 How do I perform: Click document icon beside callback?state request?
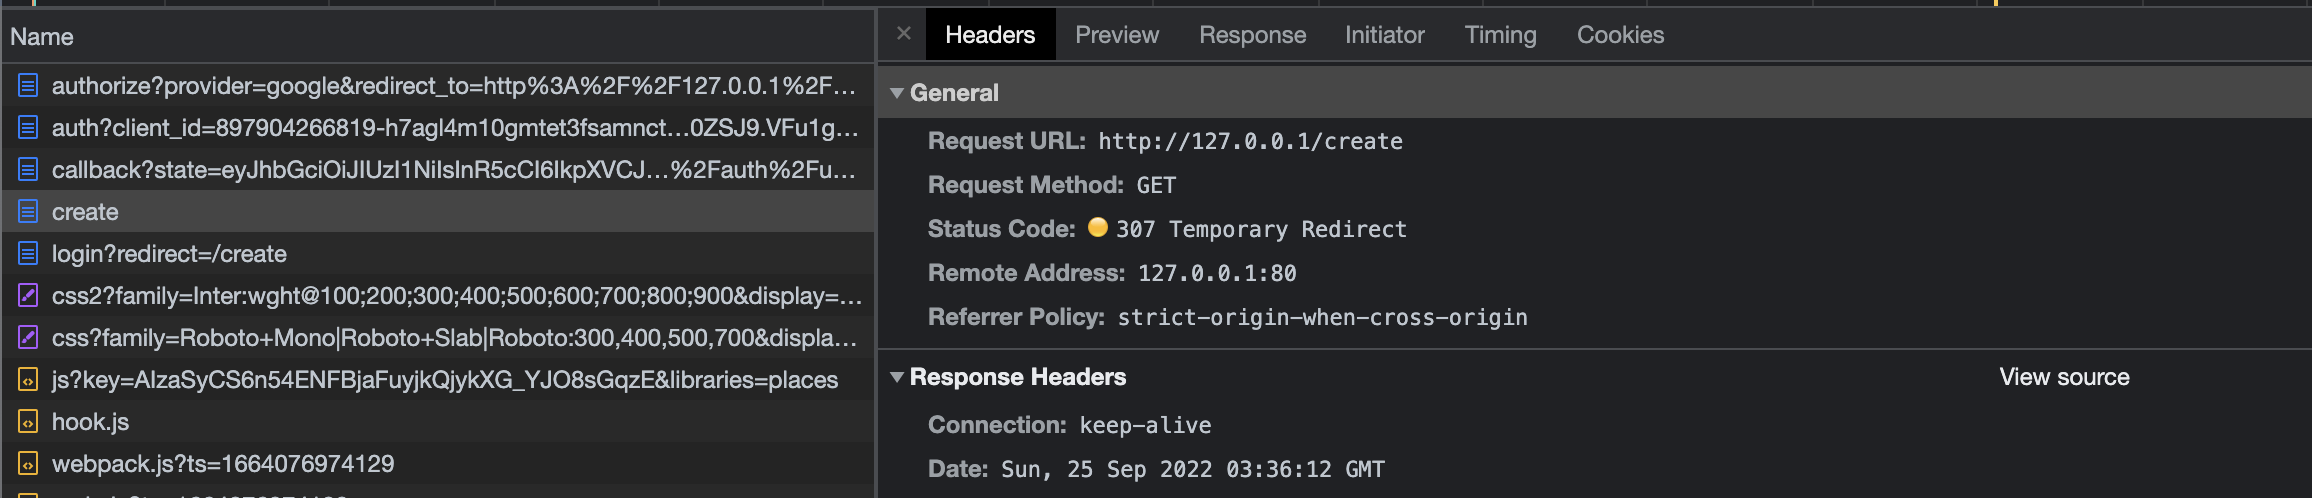pyautogui.click(x=28, y=170)
